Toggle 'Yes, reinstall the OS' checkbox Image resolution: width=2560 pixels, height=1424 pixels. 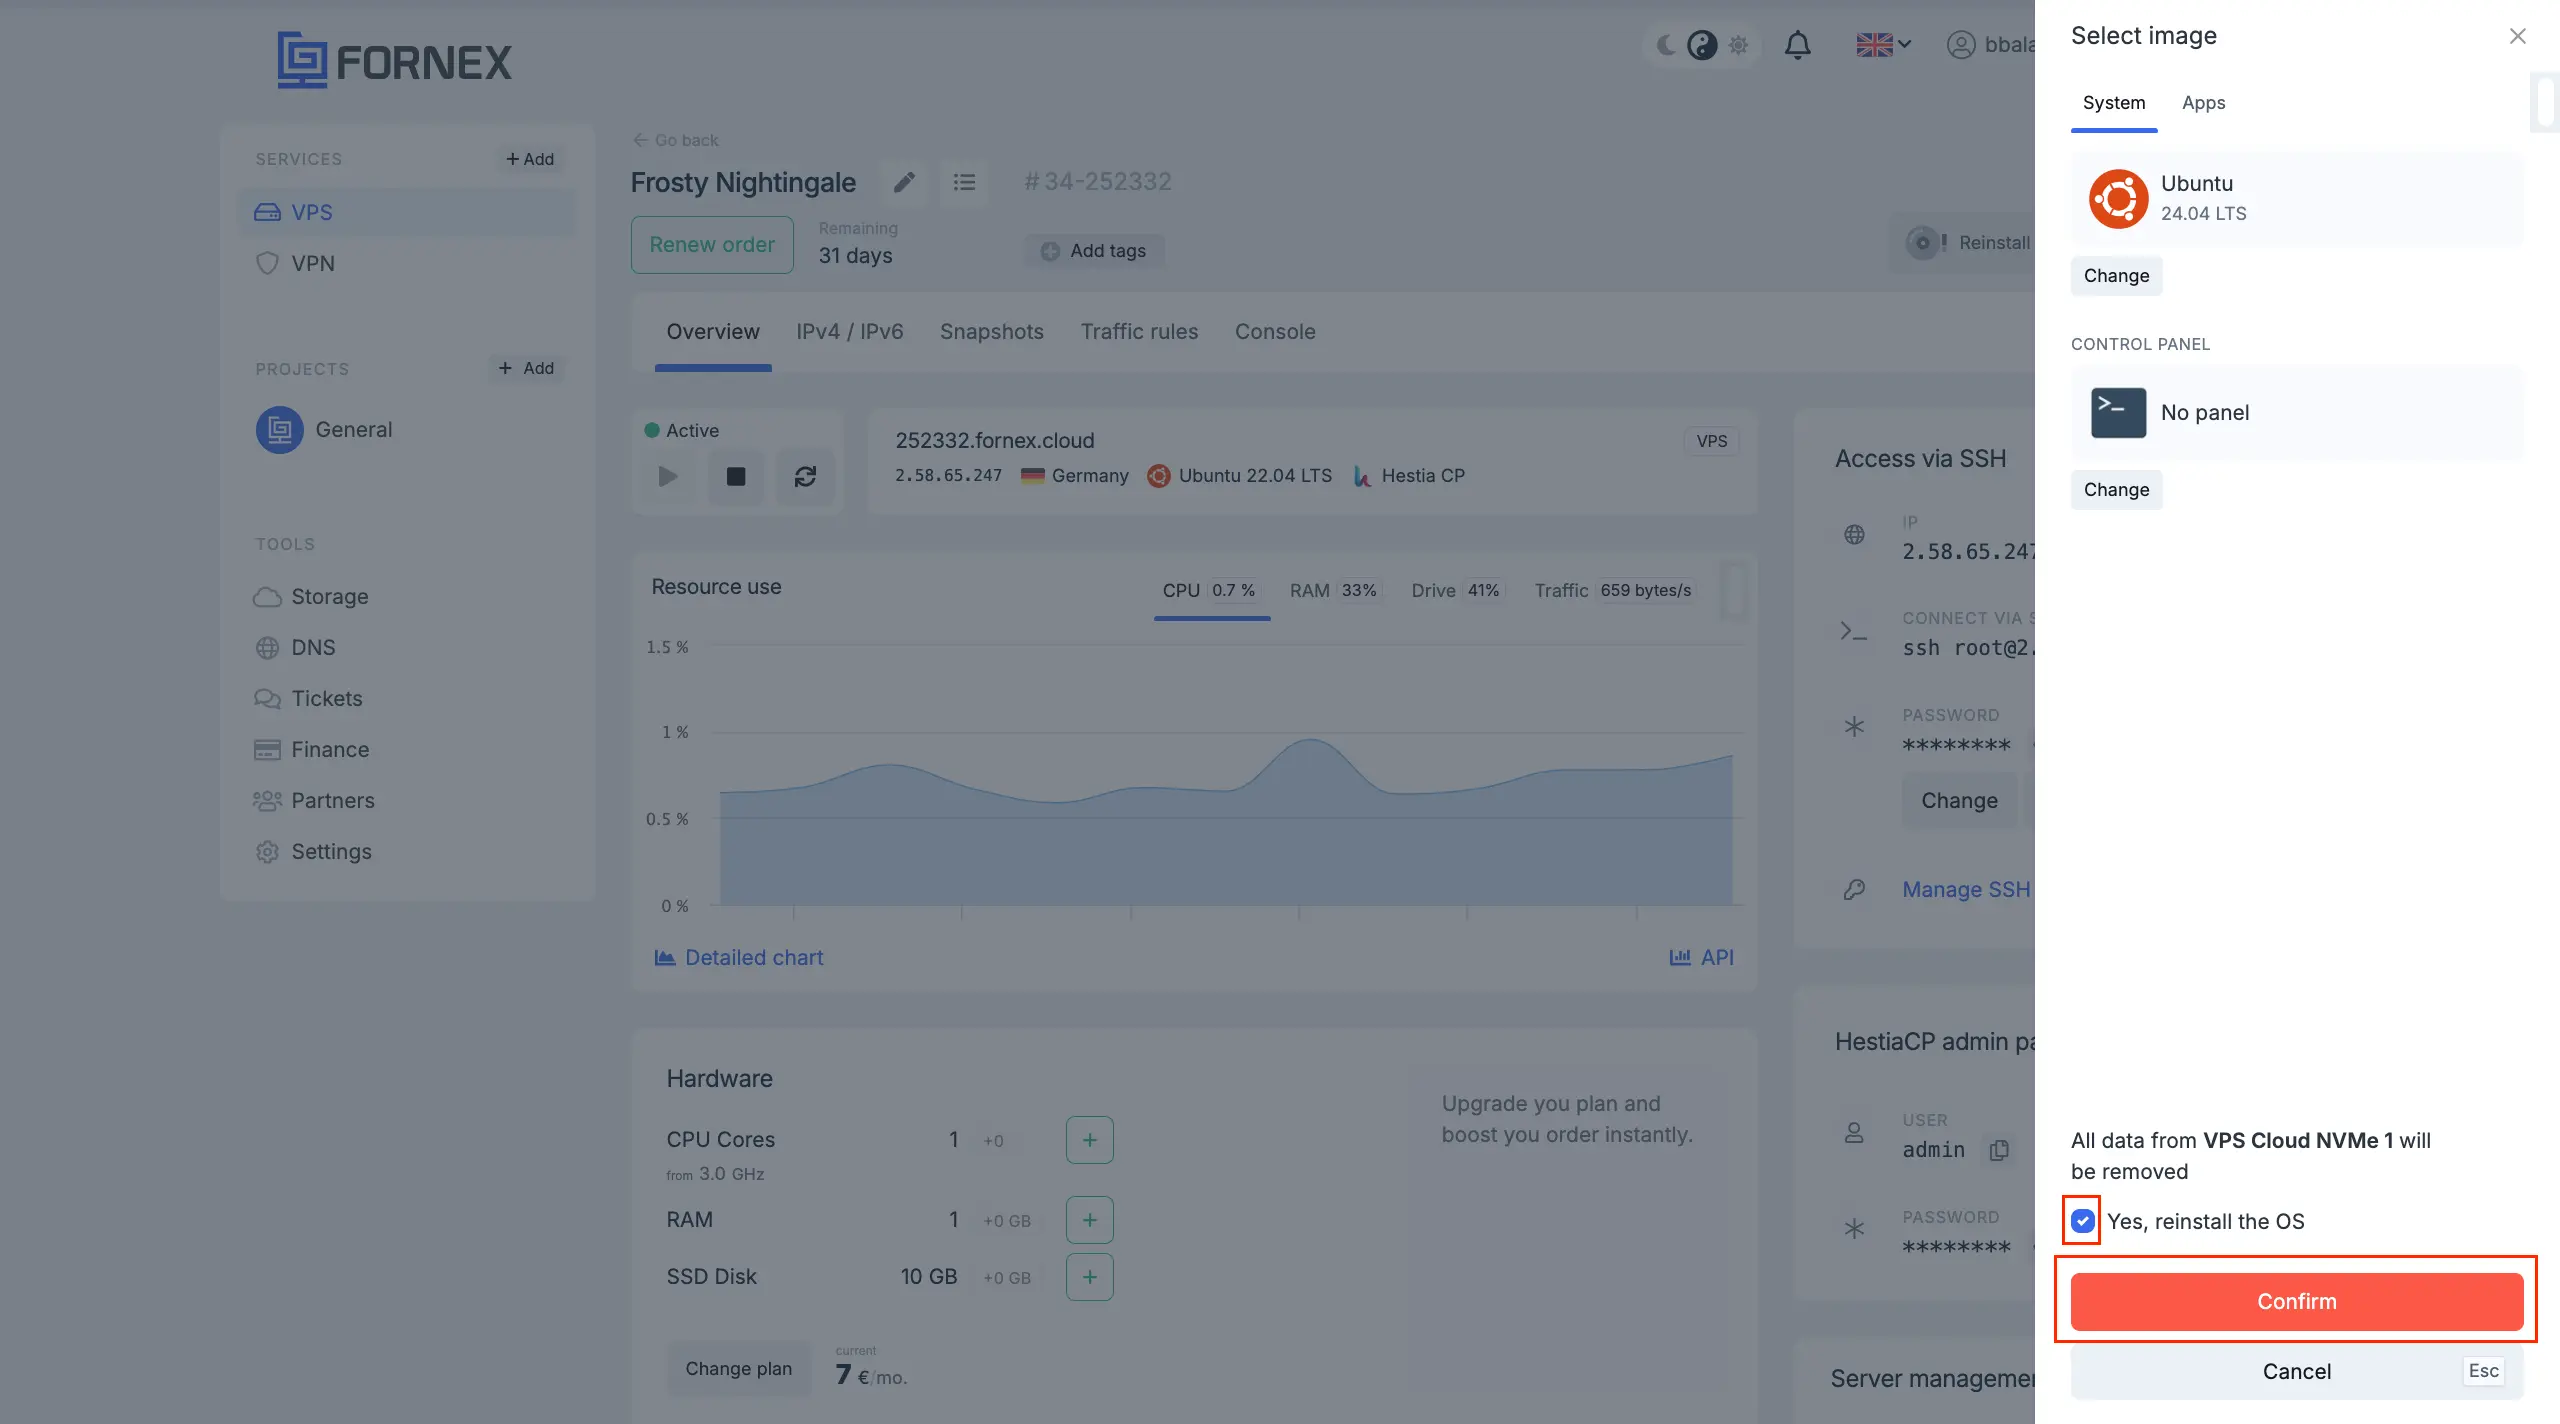[2083, 1221]
